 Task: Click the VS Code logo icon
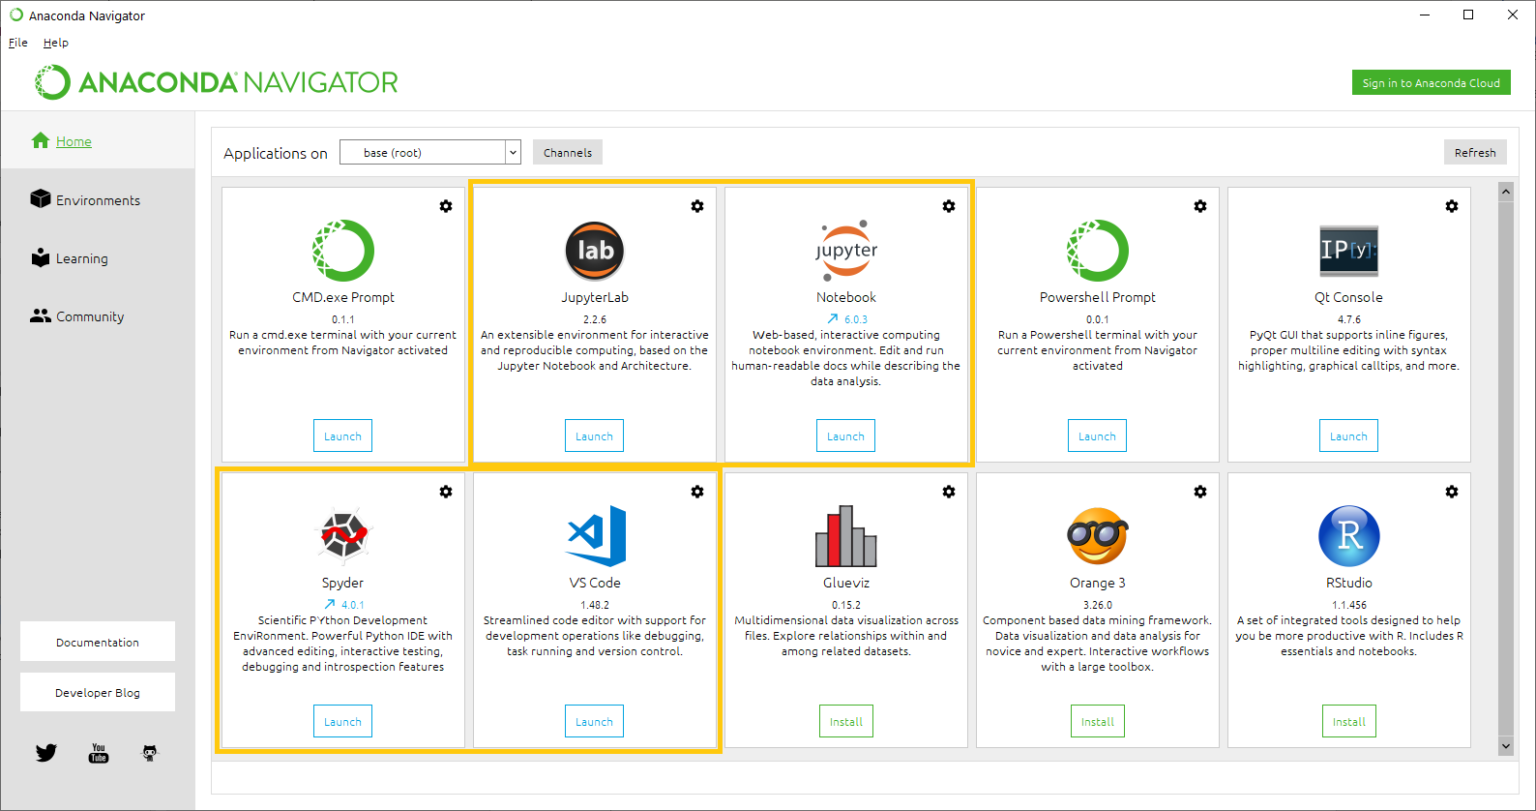594,535
